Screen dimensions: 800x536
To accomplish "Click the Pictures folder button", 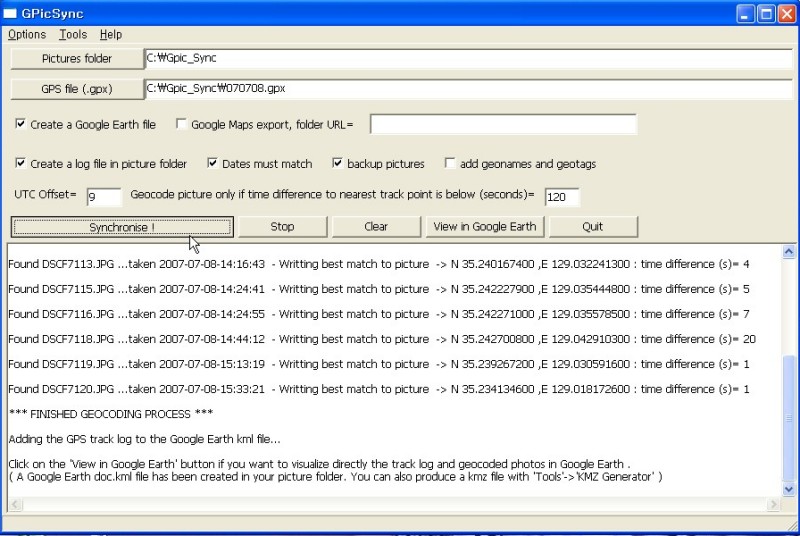I will [77, 59].
